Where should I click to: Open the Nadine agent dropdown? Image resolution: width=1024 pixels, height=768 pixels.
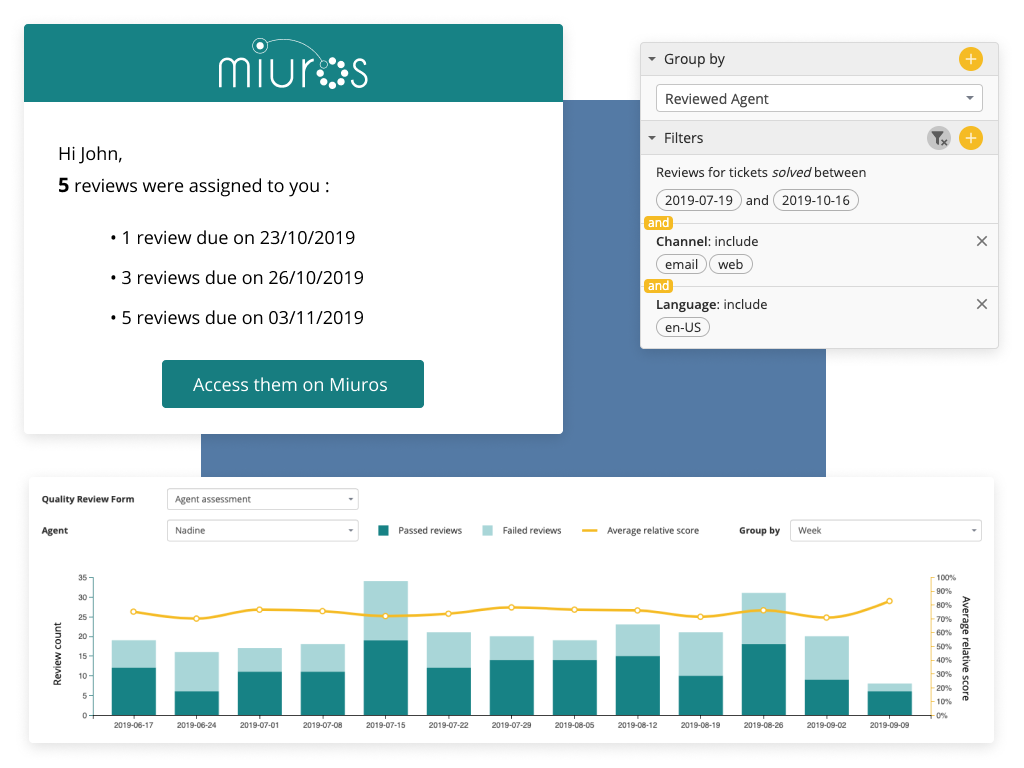262,530
